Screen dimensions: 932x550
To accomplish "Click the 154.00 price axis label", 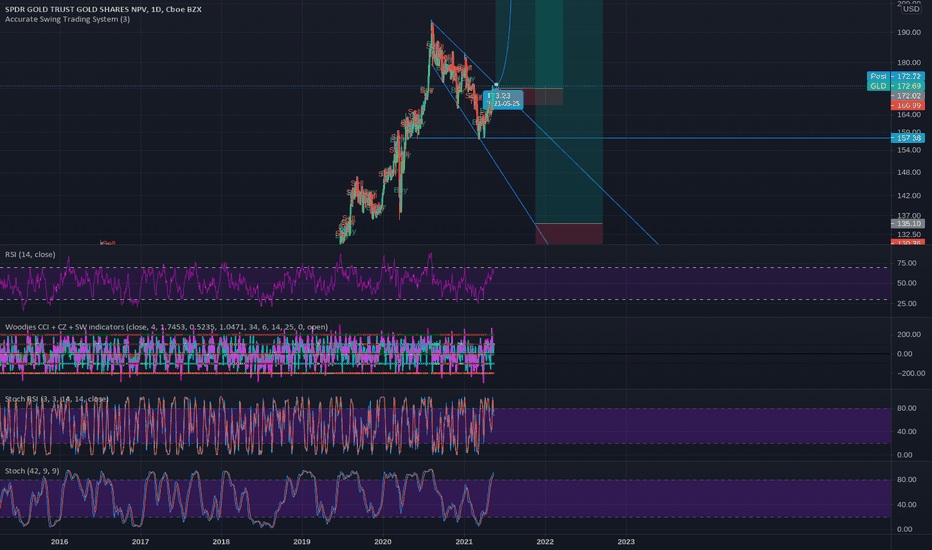I will coord(909,150).
